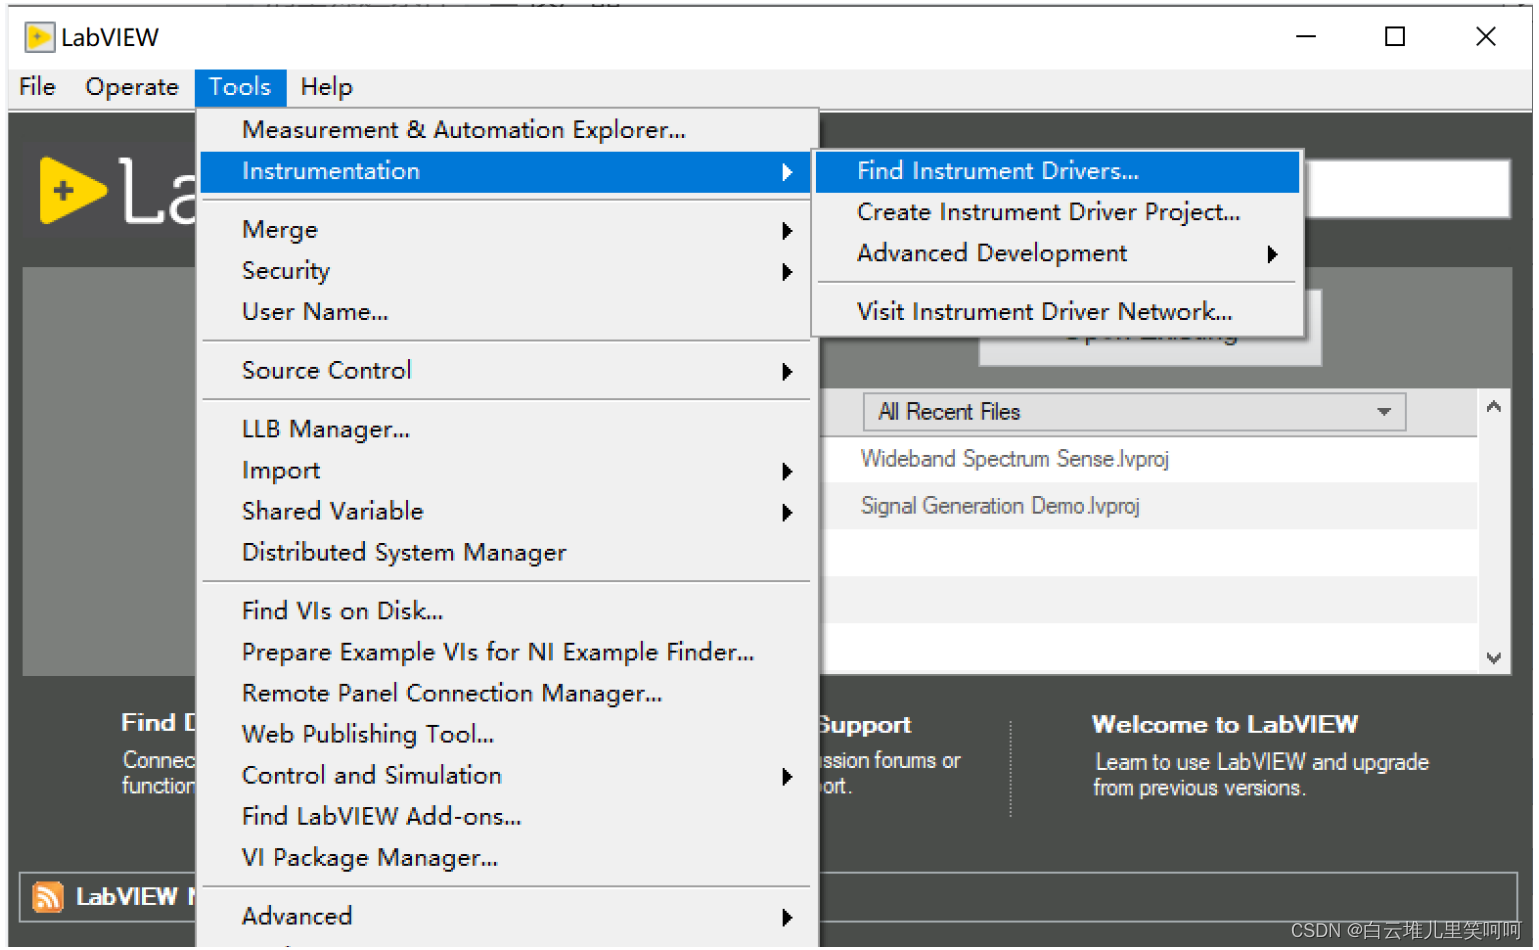Expand the Advanced Development arrow

point(1272,254)
